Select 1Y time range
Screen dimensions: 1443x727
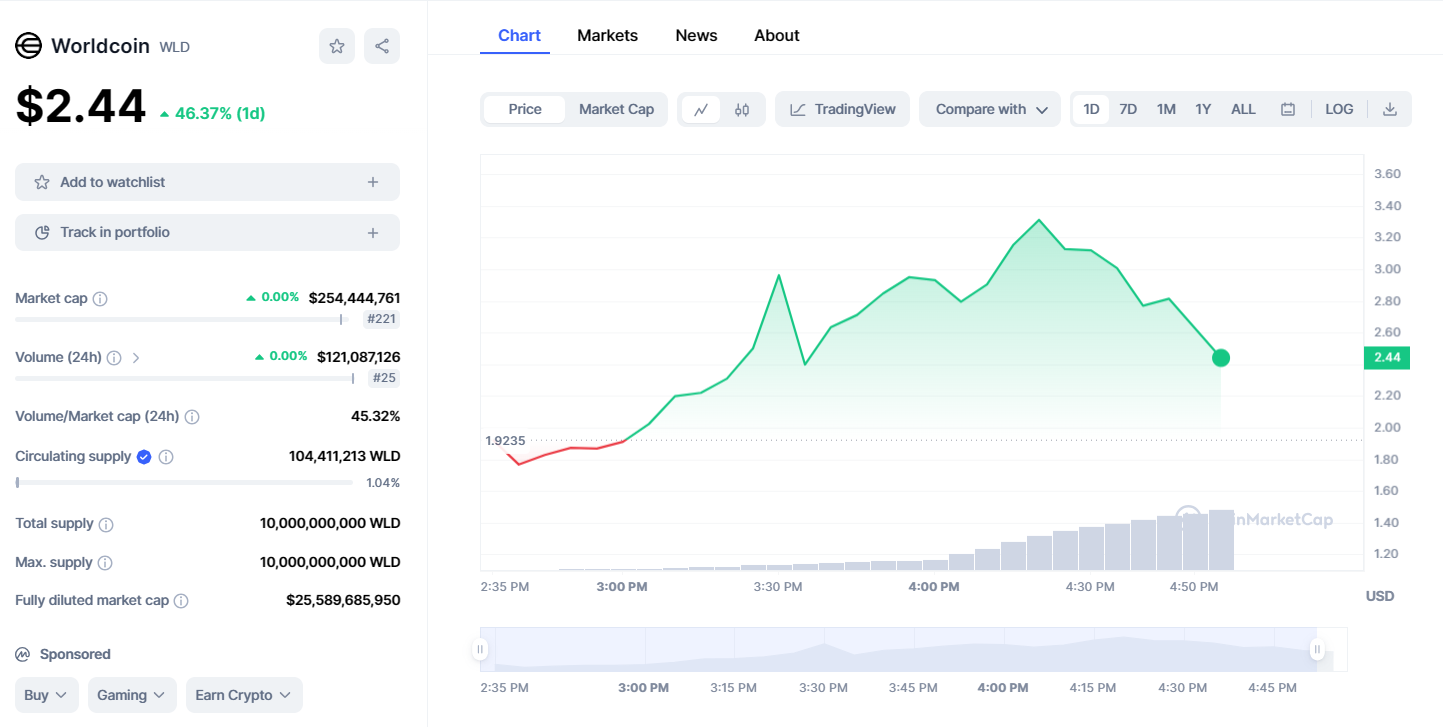(1203, 109)
